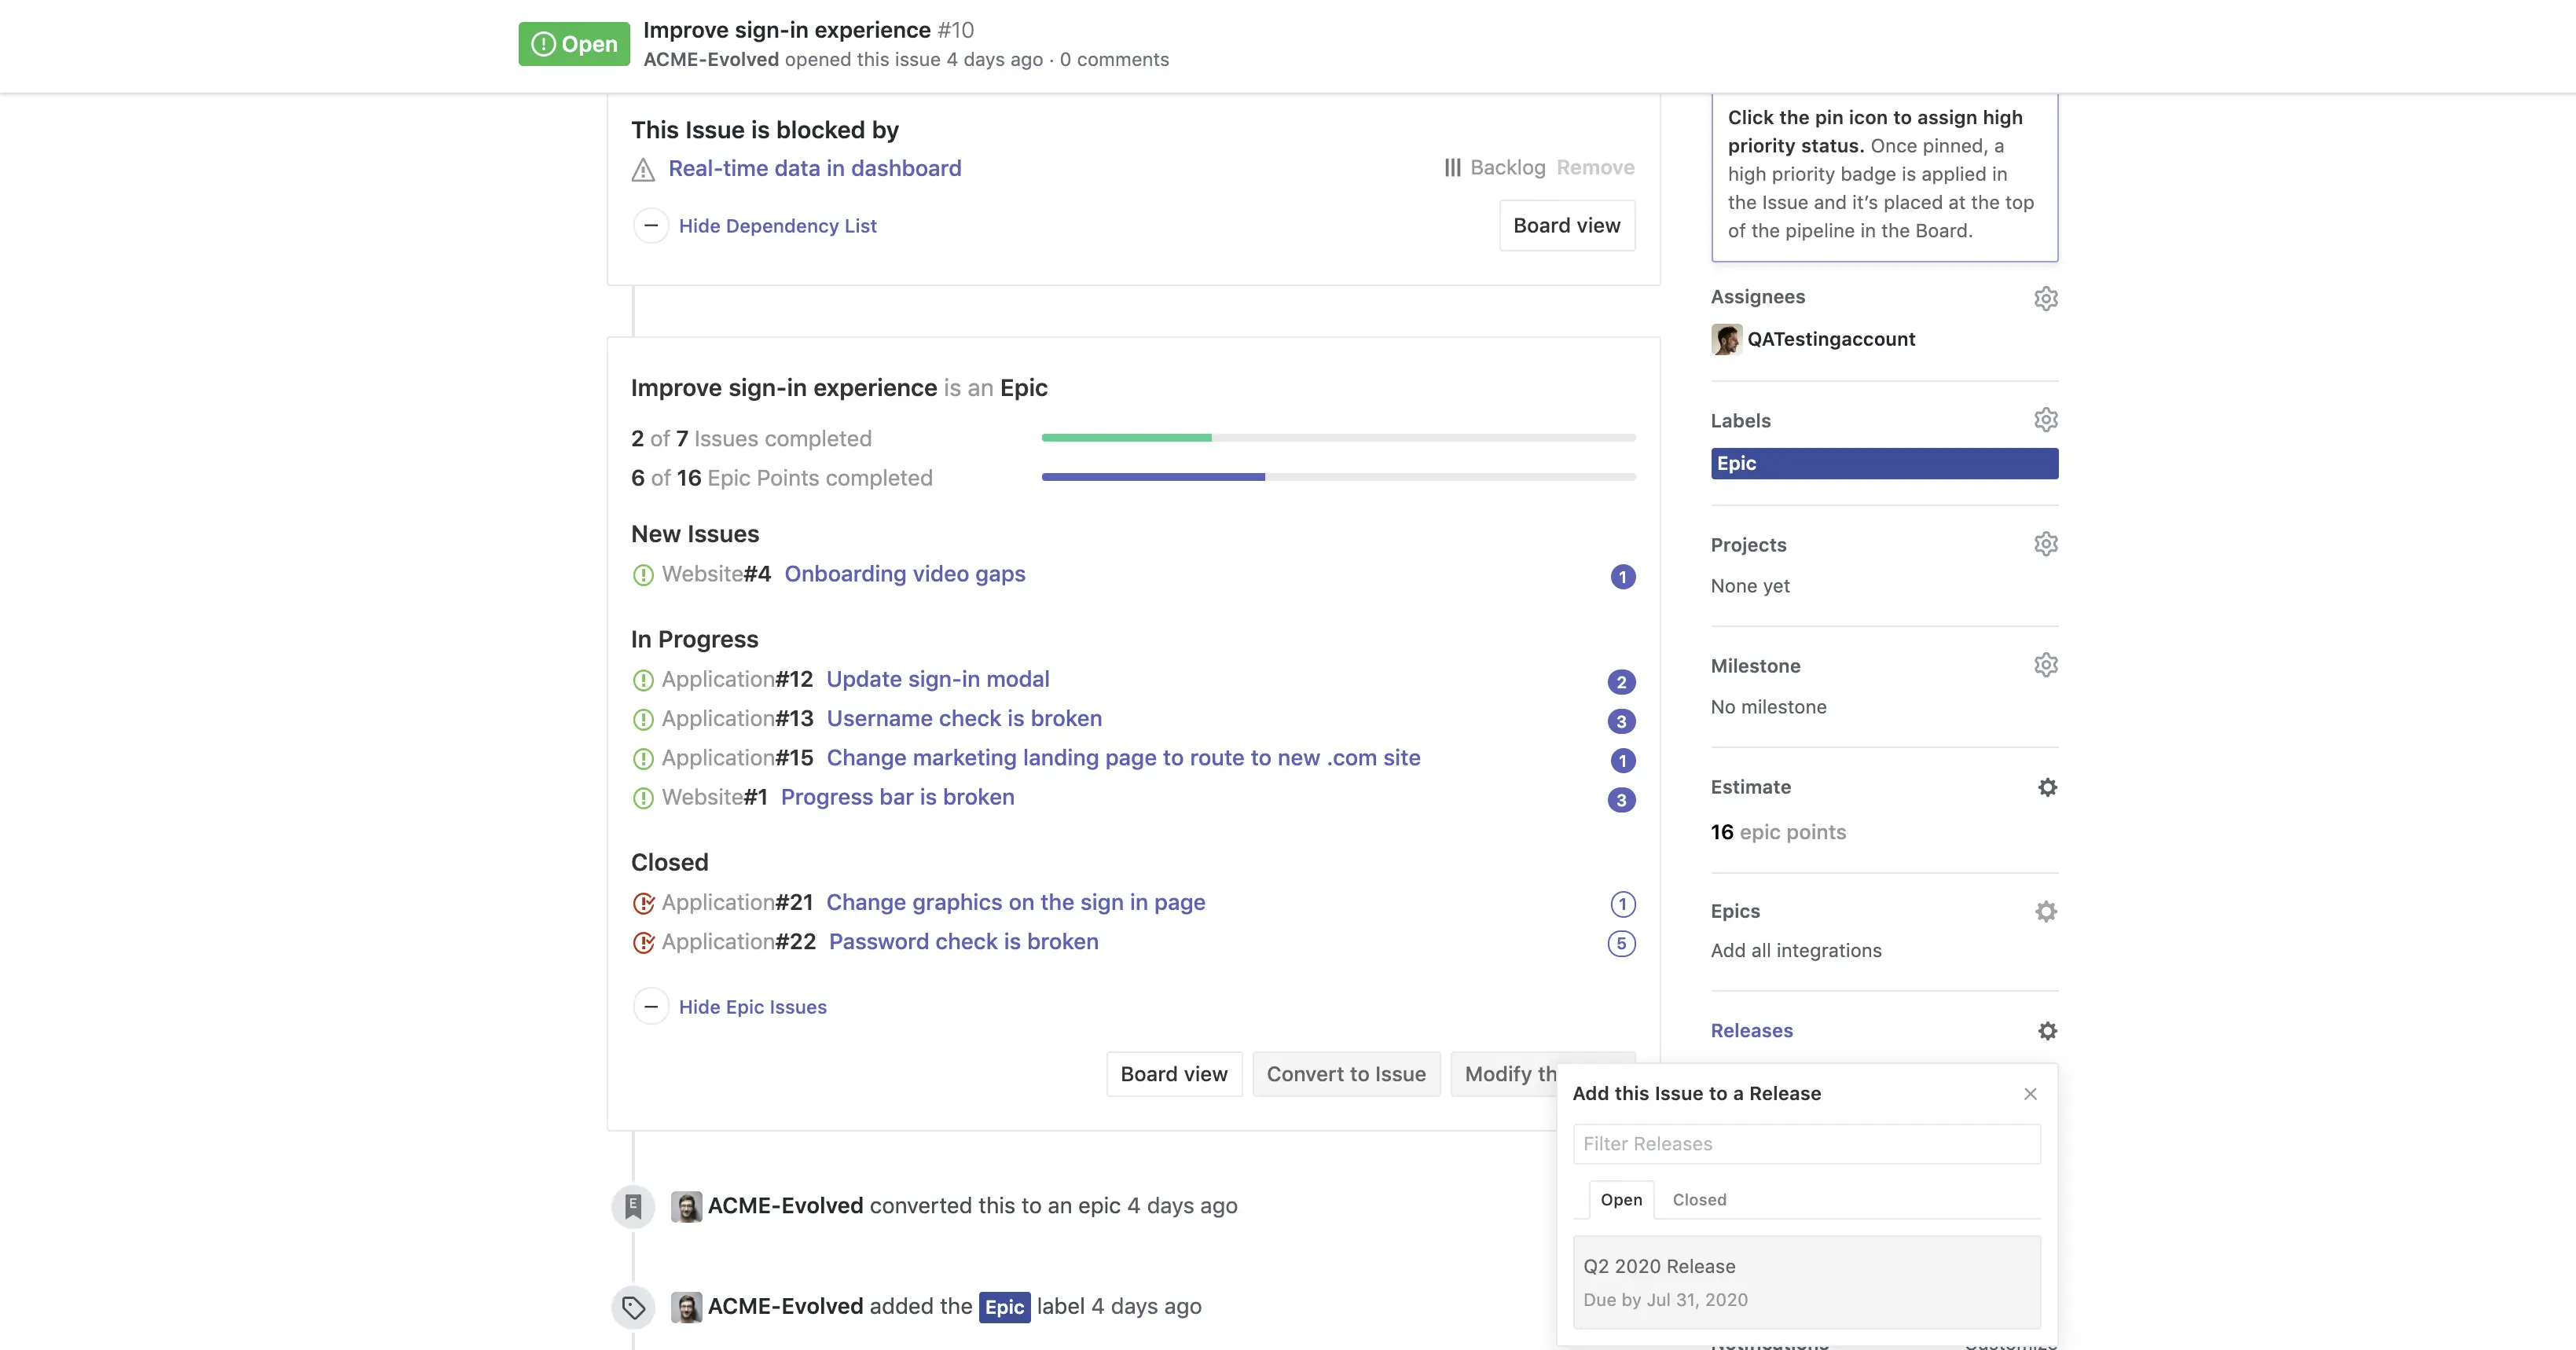Click the closed-issue icon next to Password check is broken
This screenshot has width=2576, height=1350.
[643, 943]
